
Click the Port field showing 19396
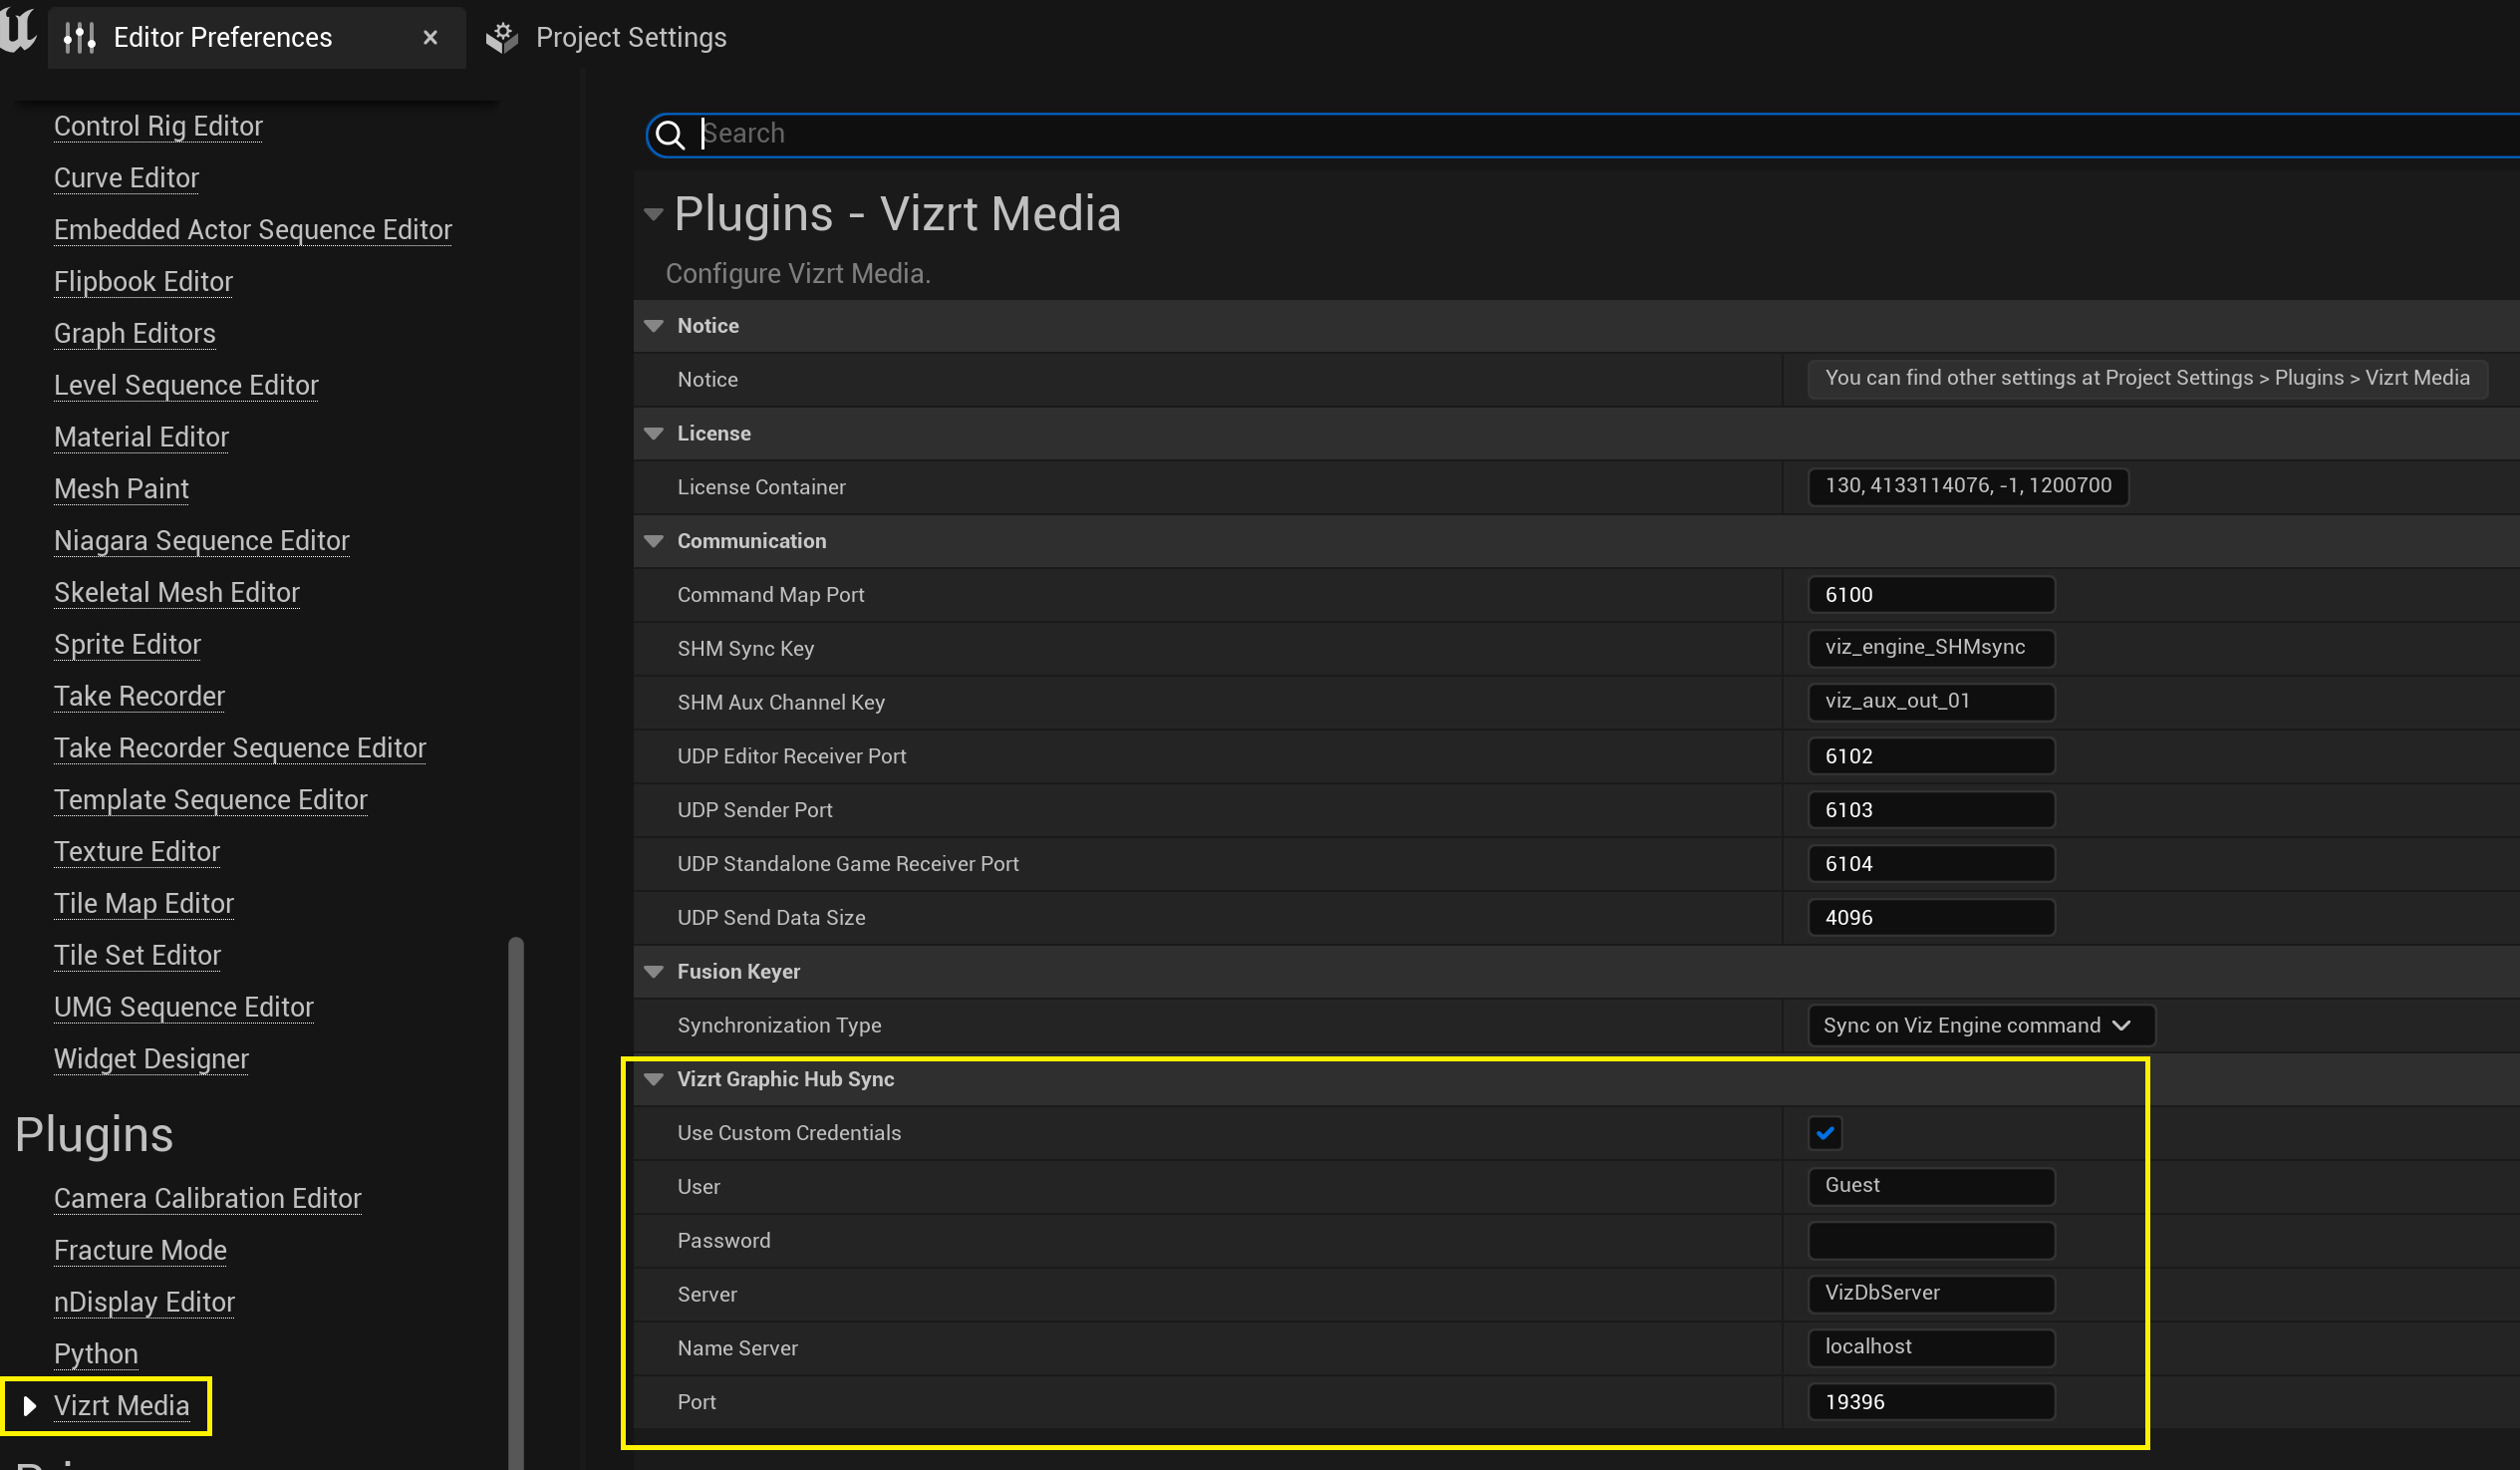tap(1931, 1403)
